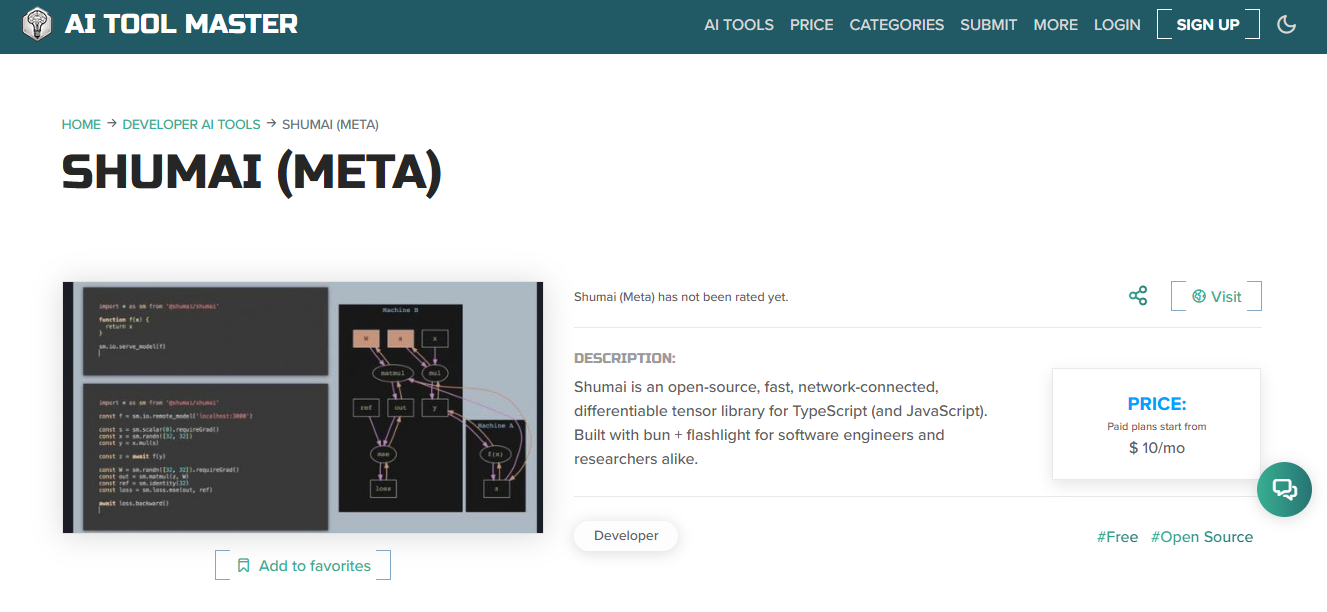1327x612 pixels.
Task: Open the live chat bubble icon
Action: [x=1284, y=489]
